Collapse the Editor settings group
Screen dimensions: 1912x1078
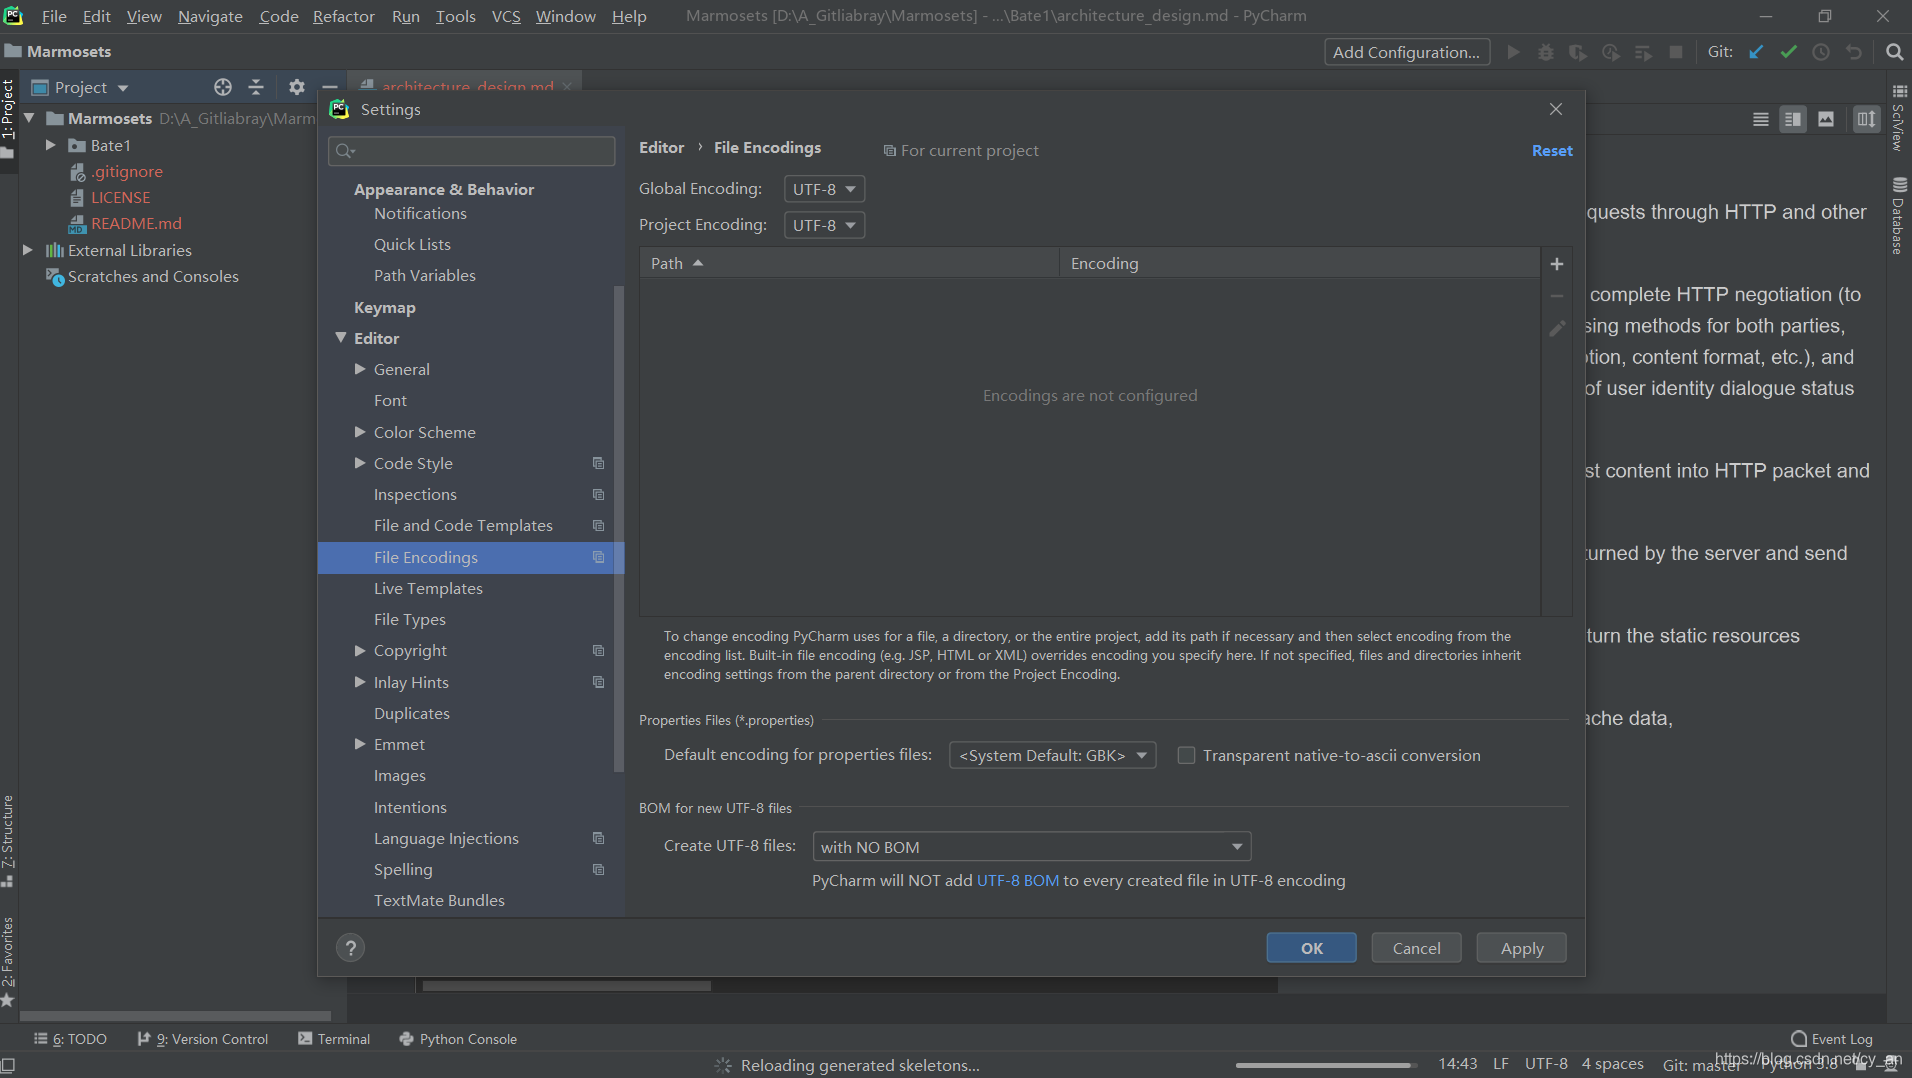(340, 338)
